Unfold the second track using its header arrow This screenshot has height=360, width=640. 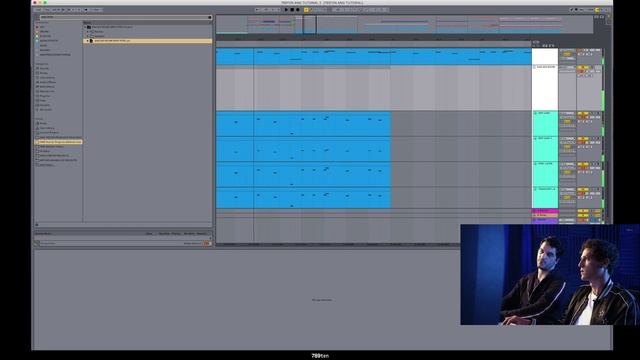coord(535,67)
